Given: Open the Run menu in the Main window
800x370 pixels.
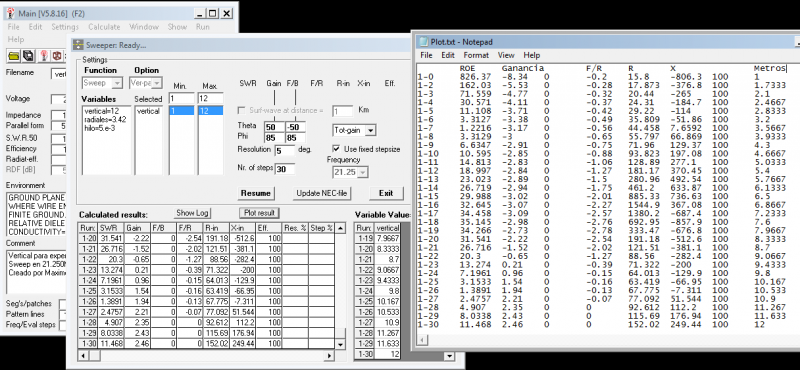Looking at the screenshot, I should (x=203, y=27).
